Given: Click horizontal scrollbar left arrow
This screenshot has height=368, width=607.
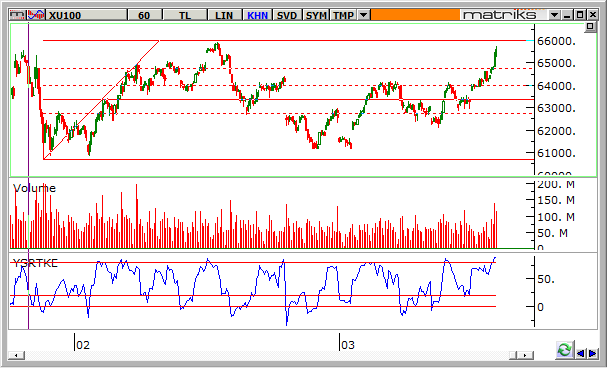Looking at the screenshot, I should pyautogui.click(x=16, y=355).
